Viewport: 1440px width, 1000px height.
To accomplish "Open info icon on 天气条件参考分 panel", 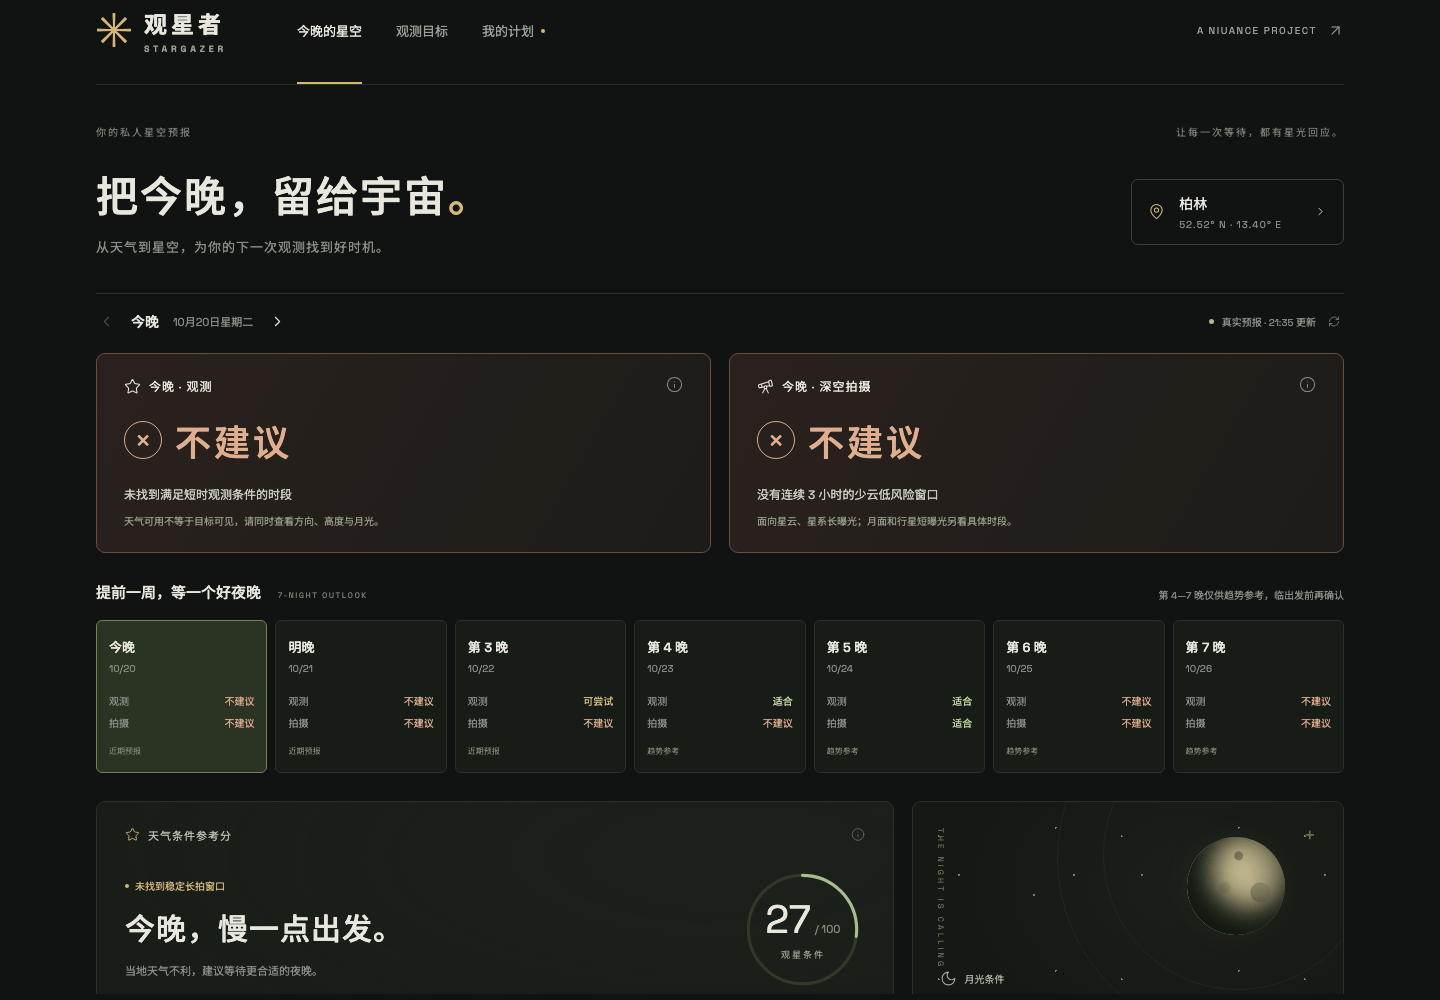I will pyautogui.click(x=858, y=835).
